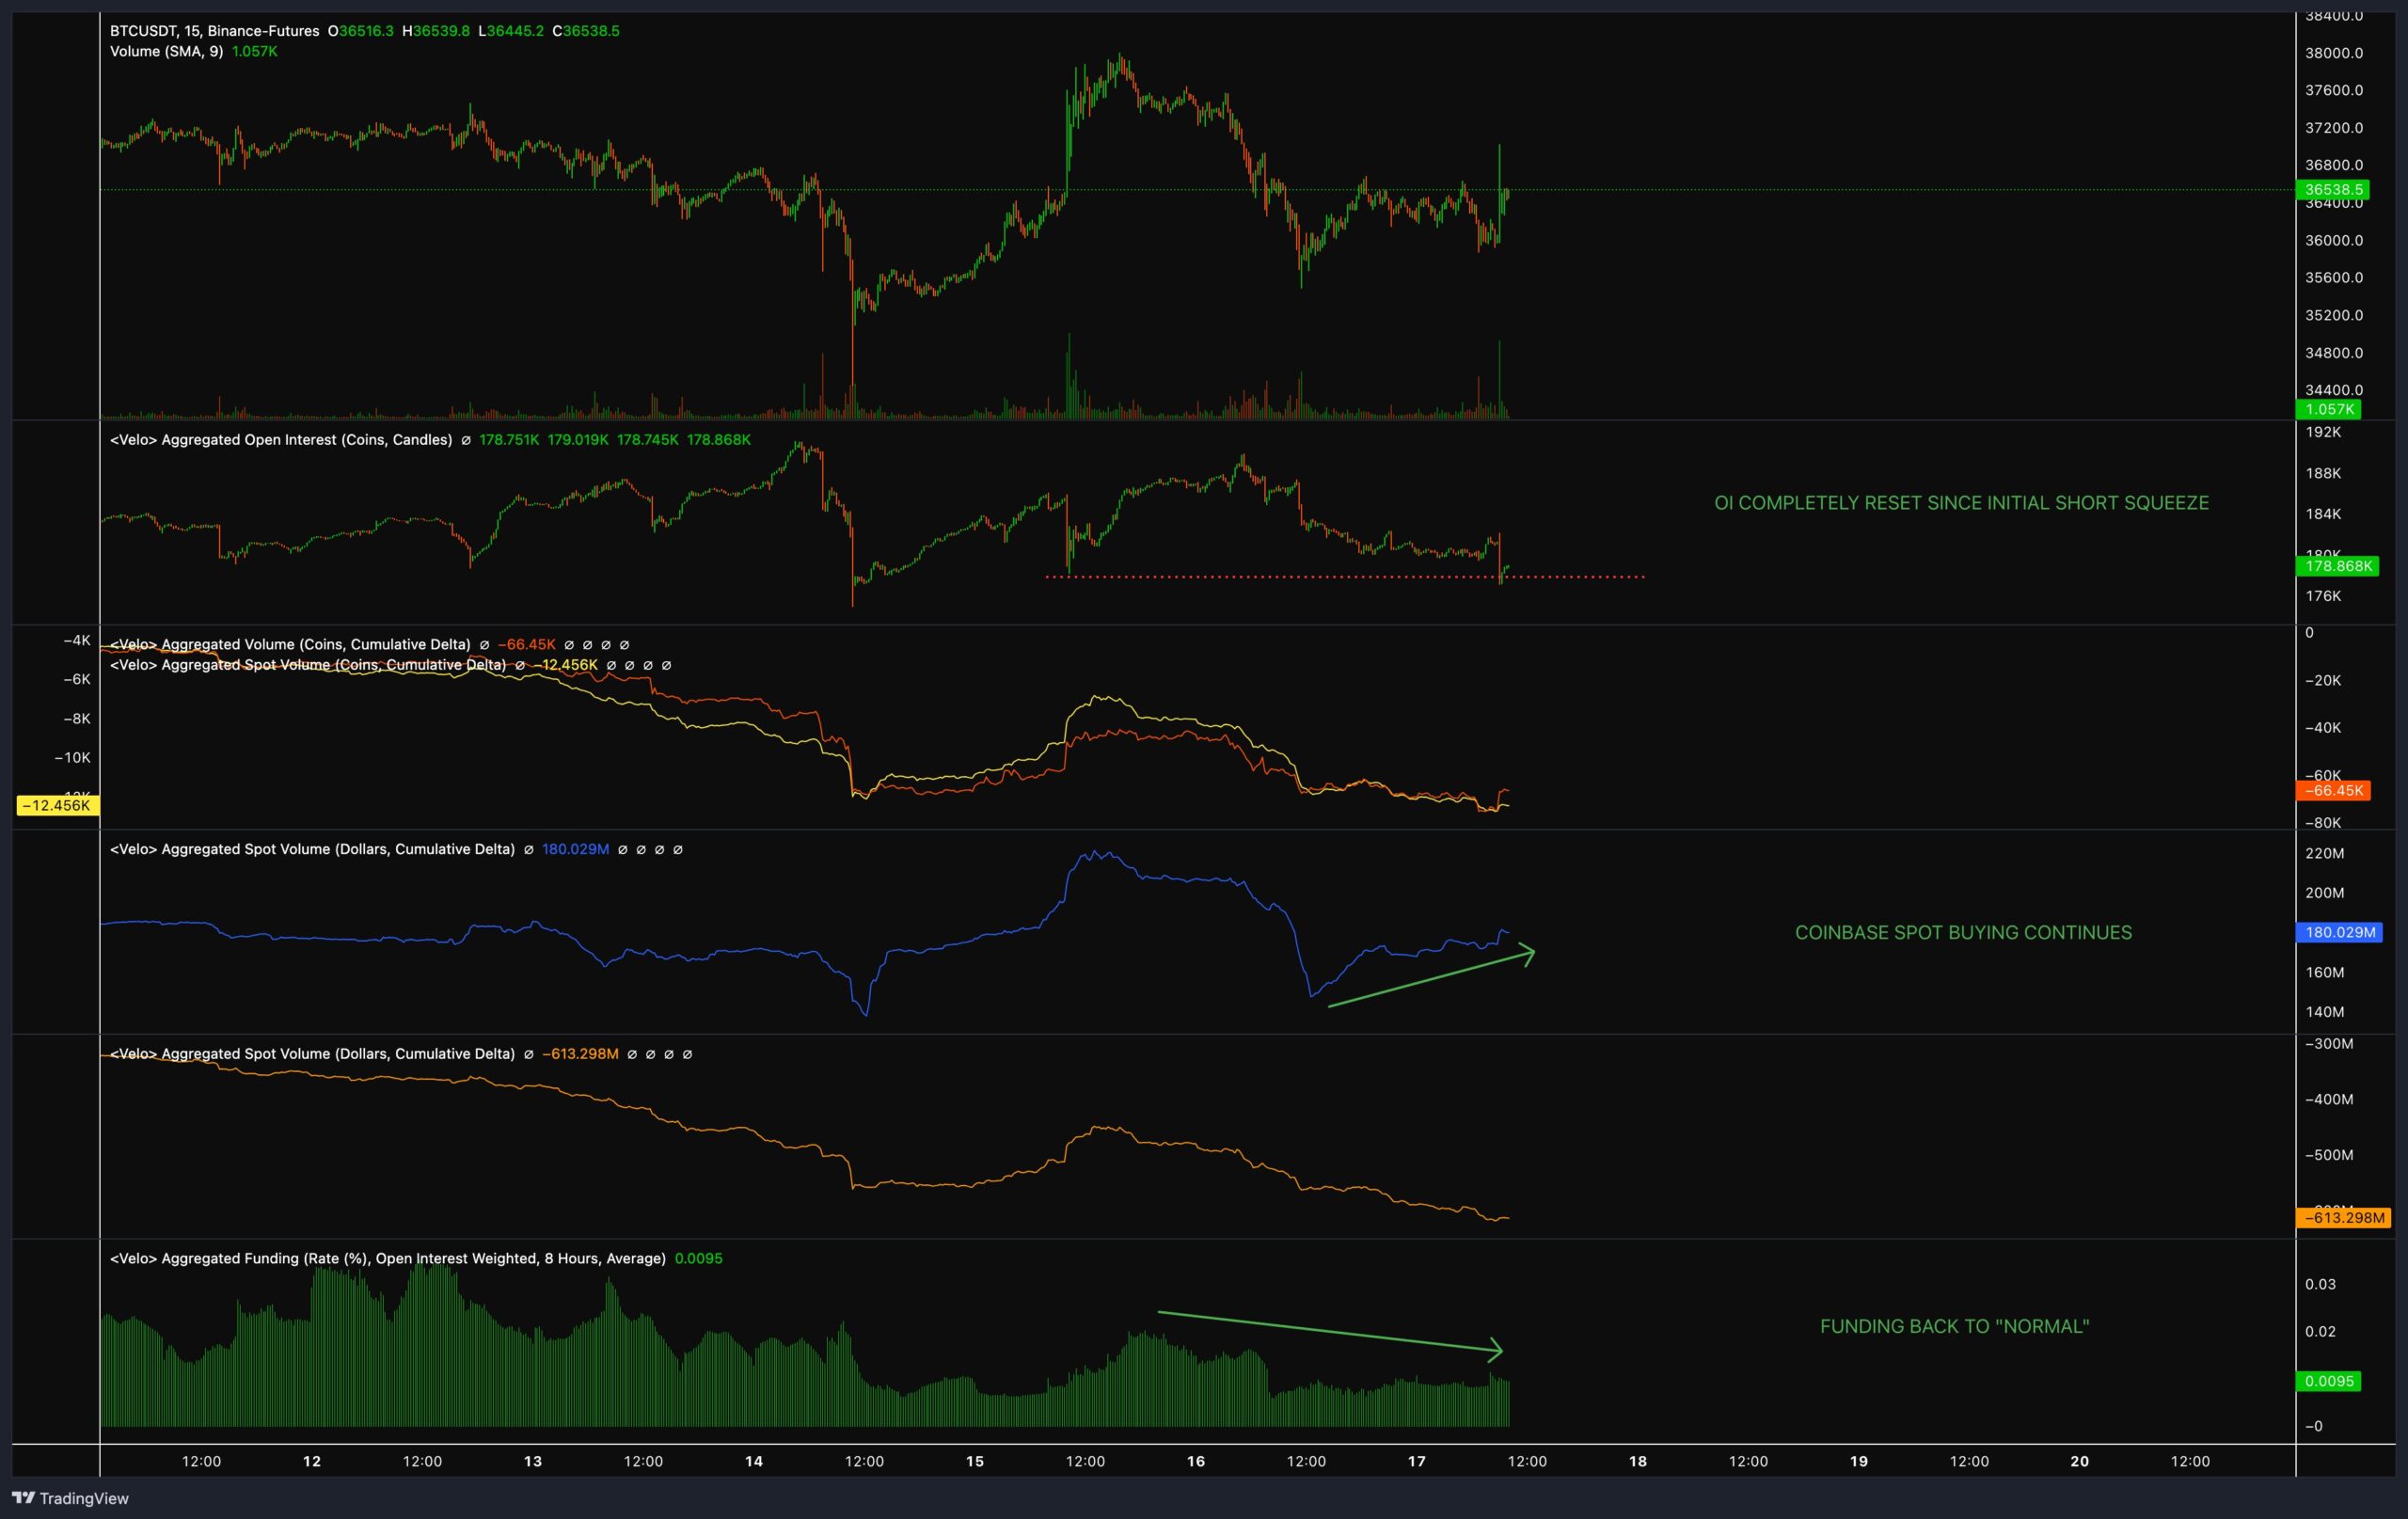Click the 140M axis label

[2324, 1012]
